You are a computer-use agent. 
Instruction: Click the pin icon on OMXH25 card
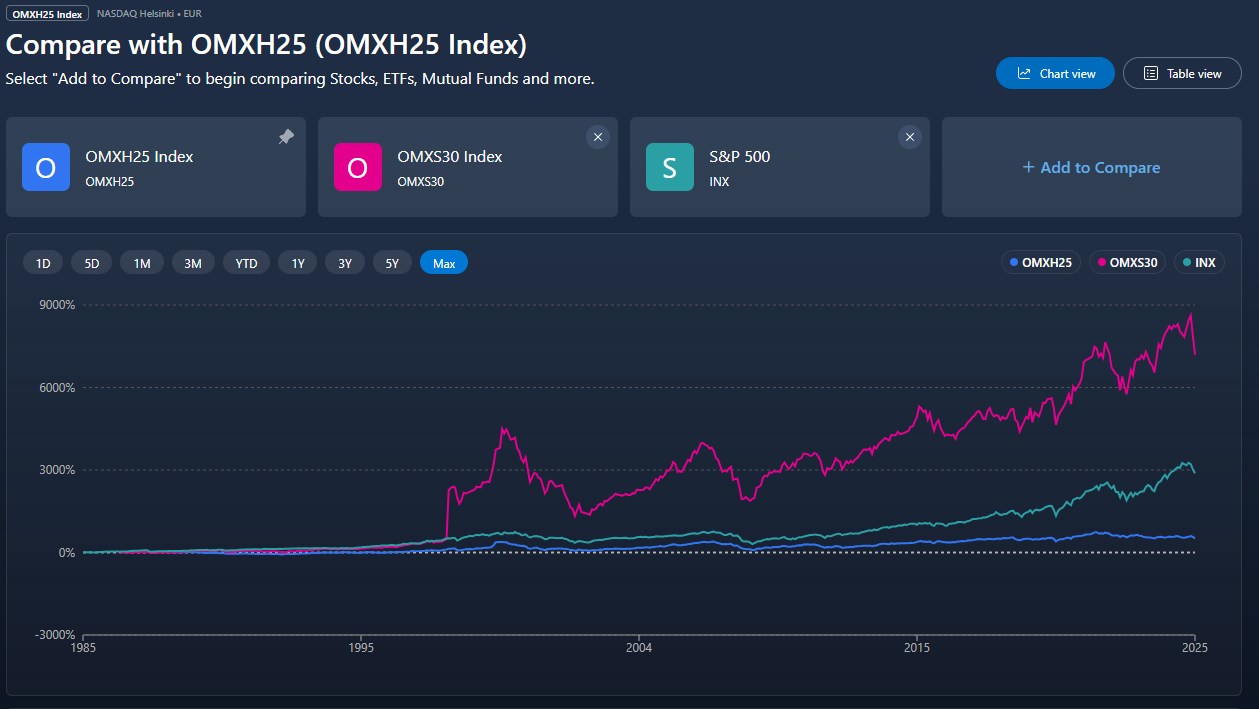[286, 138]
